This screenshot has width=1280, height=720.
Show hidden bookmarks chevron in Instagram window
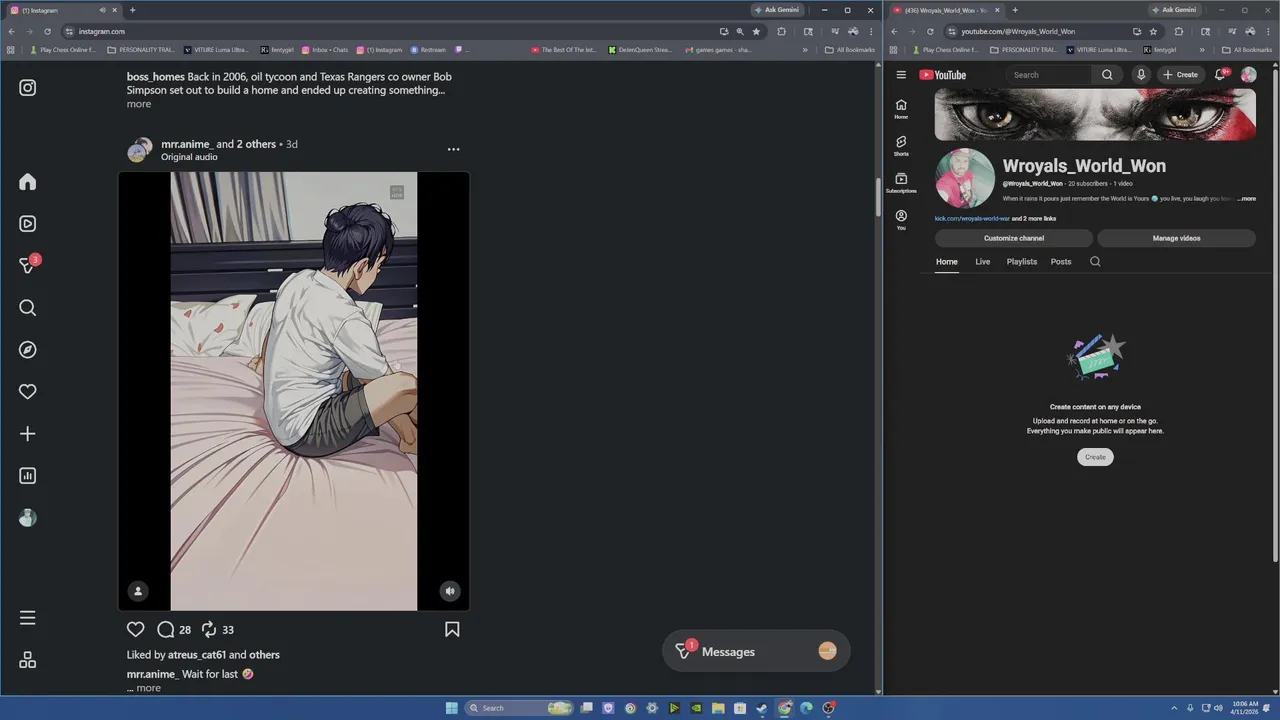[805, 49]
